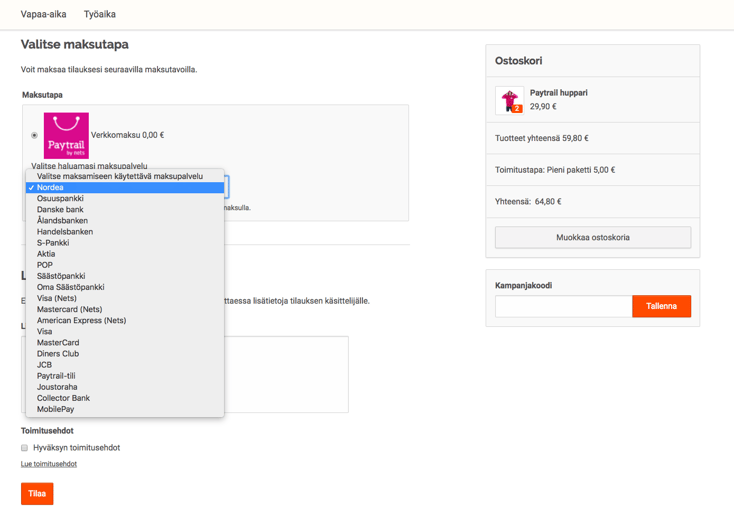Click the Muokkaa ostoskoria button
The width and height of the screenshot is (734, 517).
pos(593,237)
